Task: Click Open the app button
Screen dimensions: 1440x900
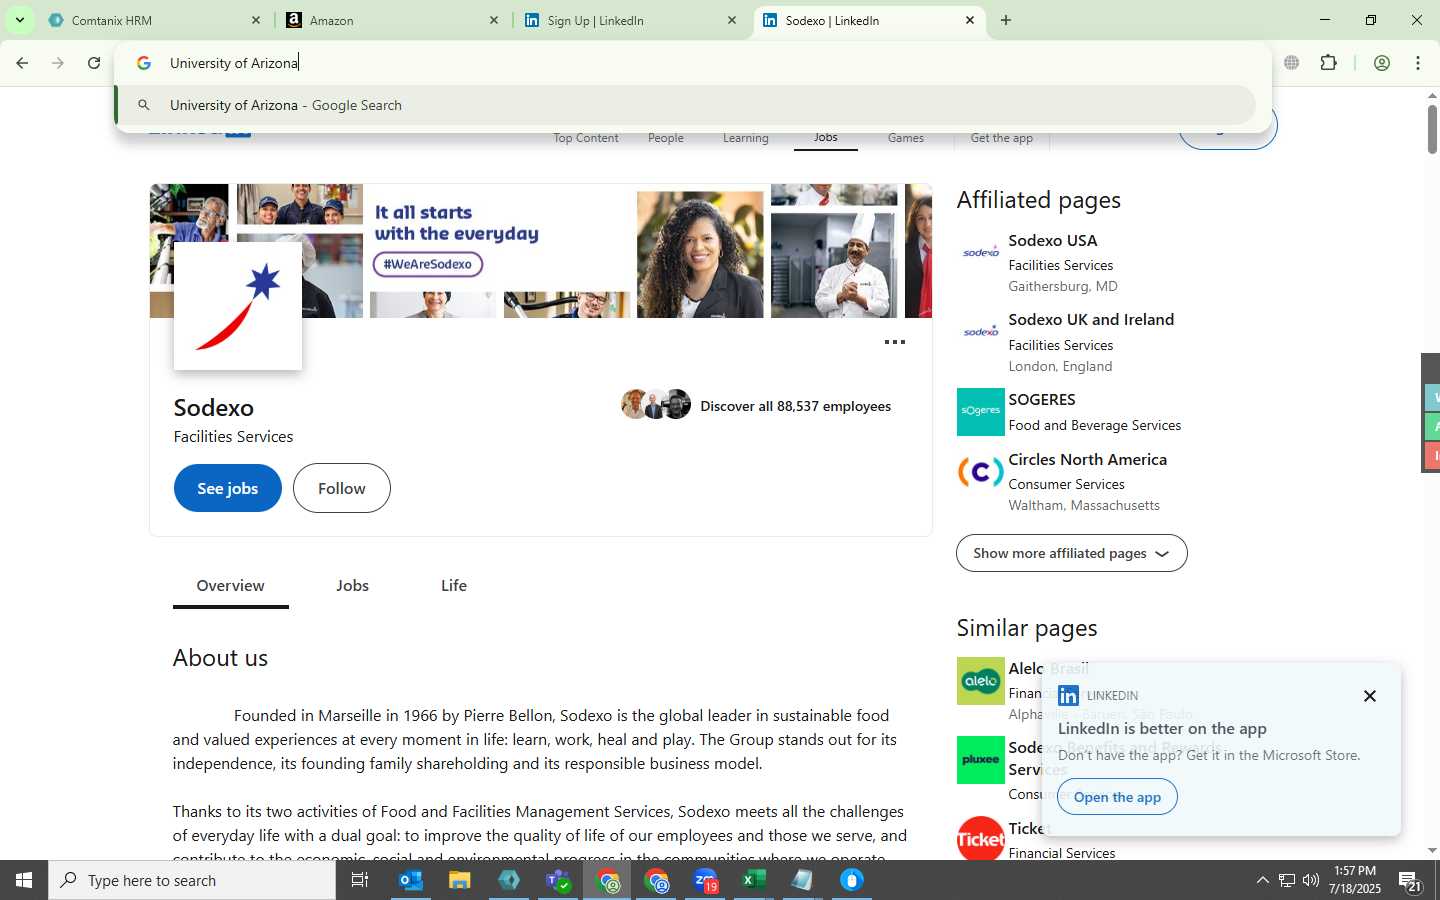Action: pyautogui.click(x=1117, y=797)
